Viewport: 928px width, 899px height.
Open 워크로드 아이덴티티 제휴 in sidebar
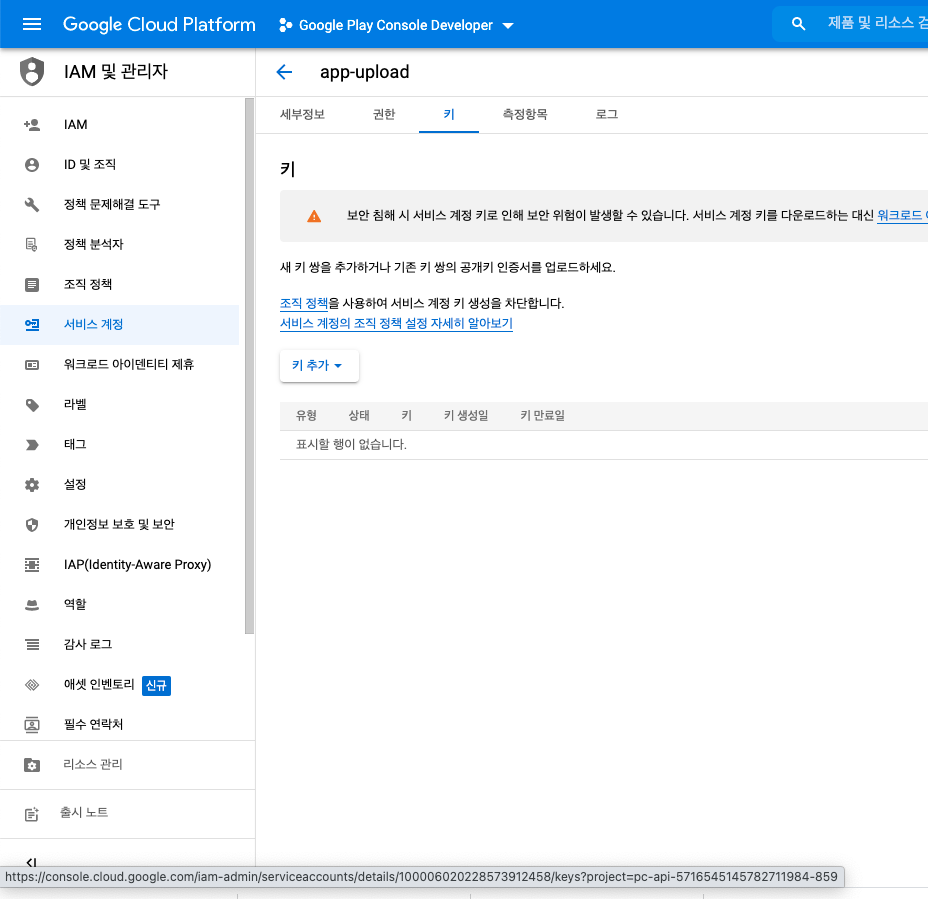click(x=120, y=365)
